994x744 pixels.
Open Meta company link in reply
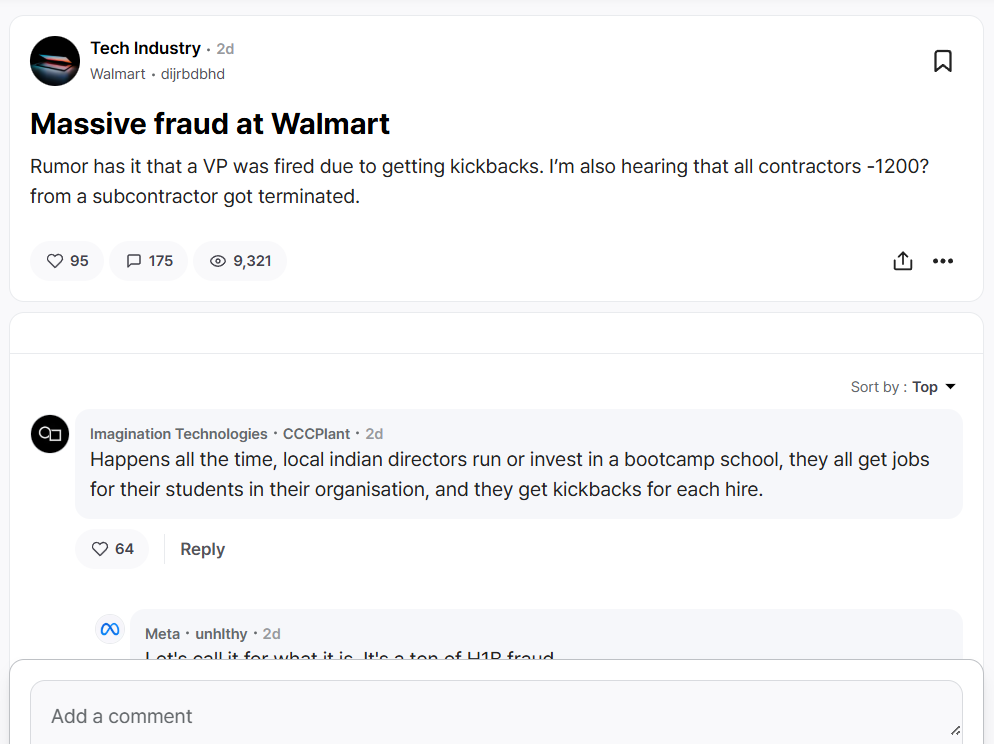(x=162, y=634)
